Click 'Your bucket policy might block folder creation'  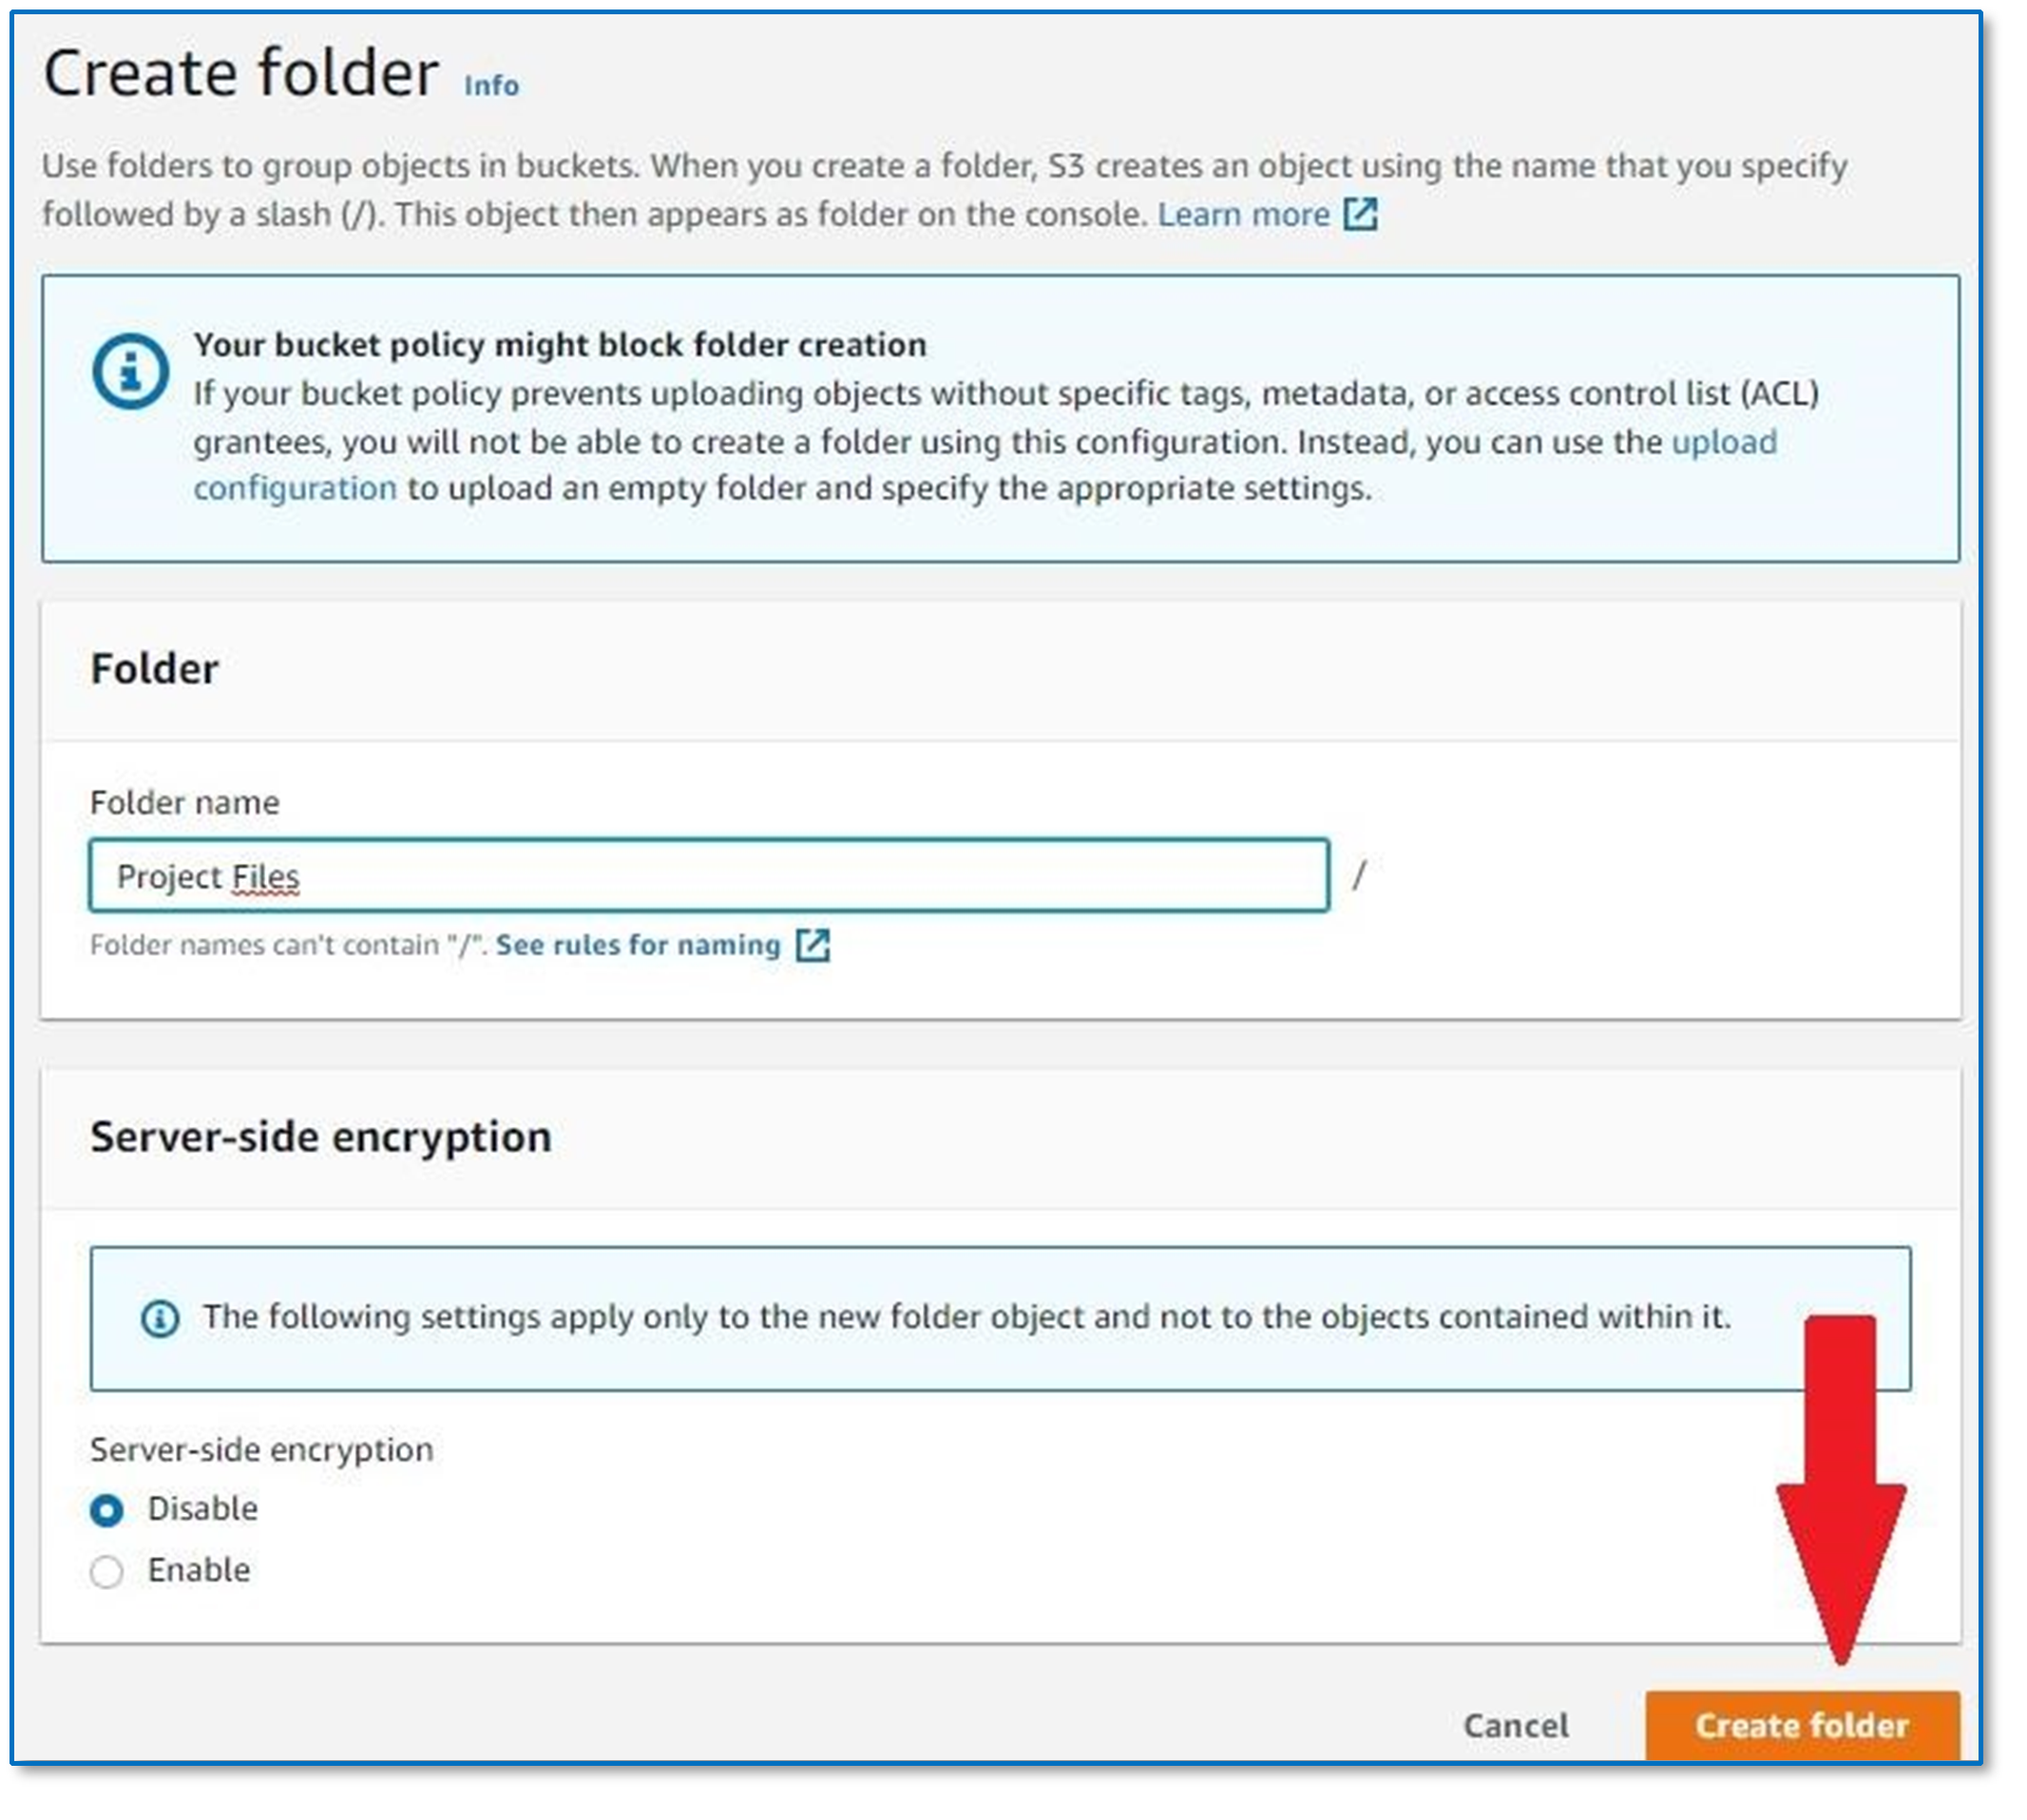(560, 345)
